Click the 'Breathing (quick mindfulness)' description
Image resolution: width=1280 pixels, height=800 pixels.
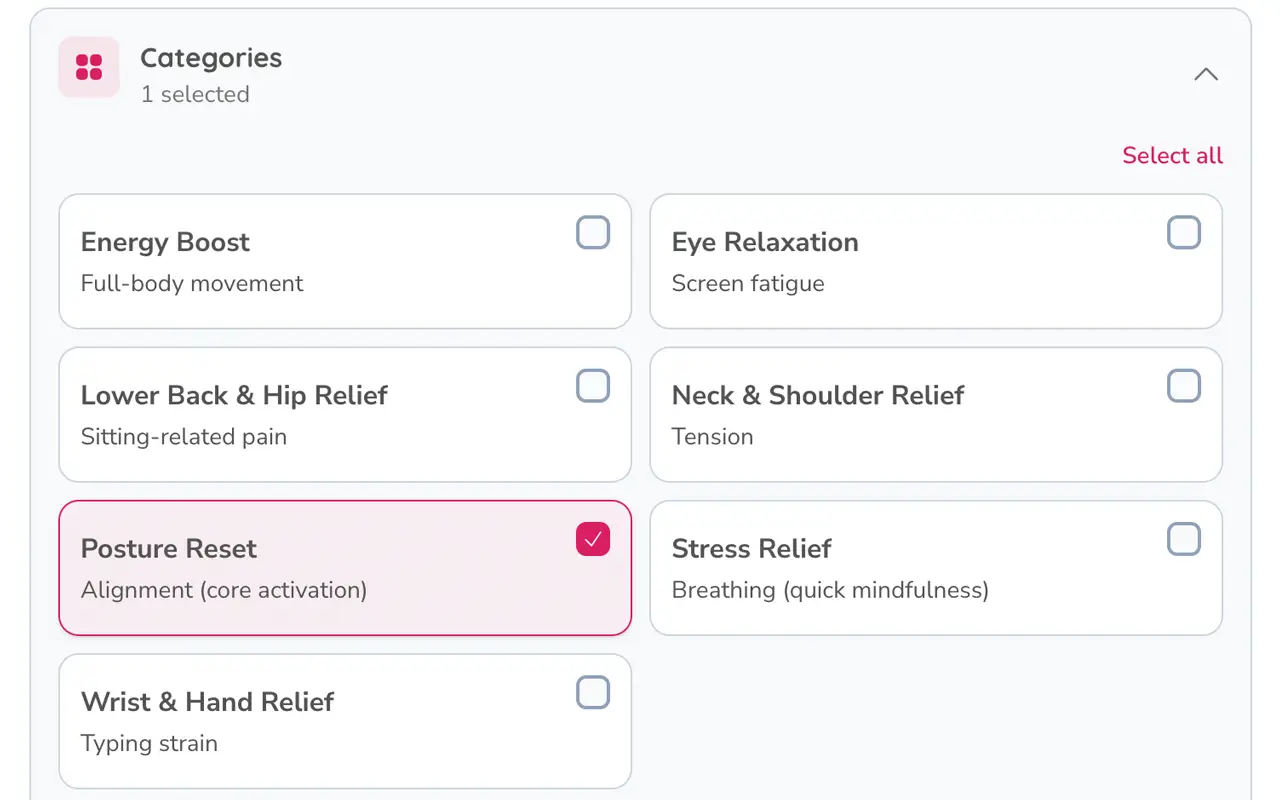coord(830,590)
